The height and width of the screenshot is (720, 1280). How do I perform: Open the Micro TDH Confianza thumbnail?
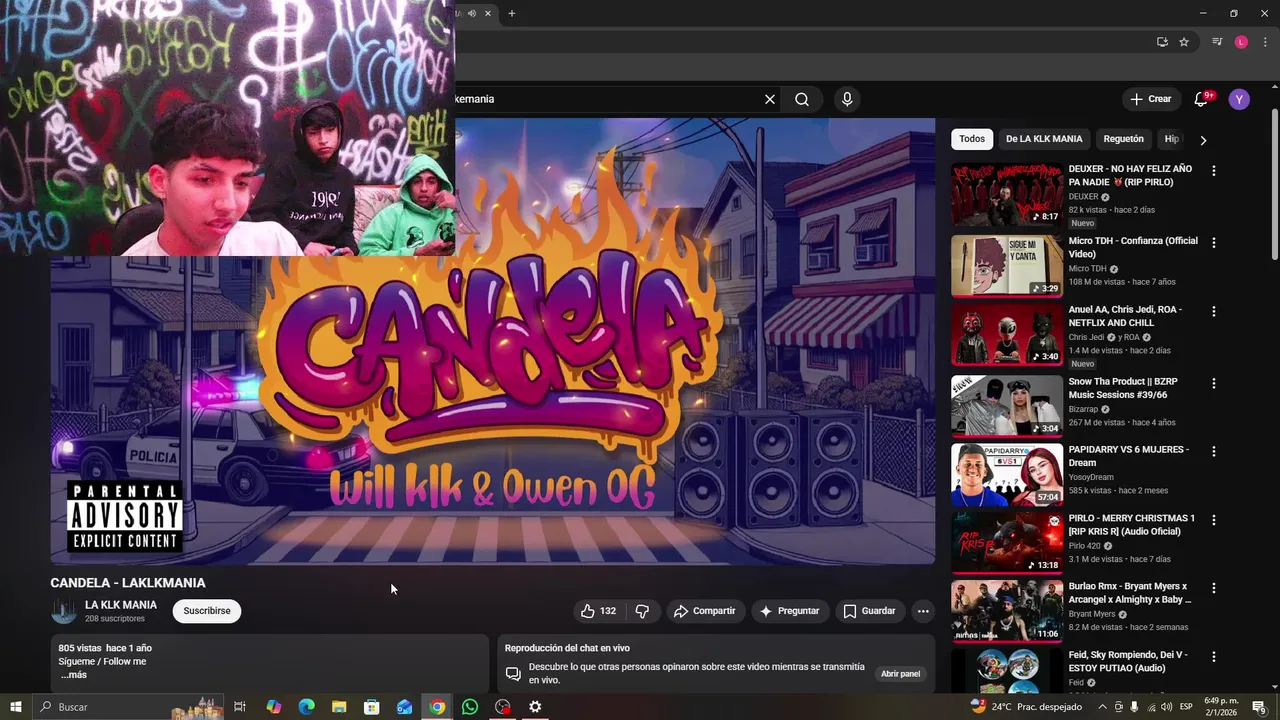click(1007, 266)
